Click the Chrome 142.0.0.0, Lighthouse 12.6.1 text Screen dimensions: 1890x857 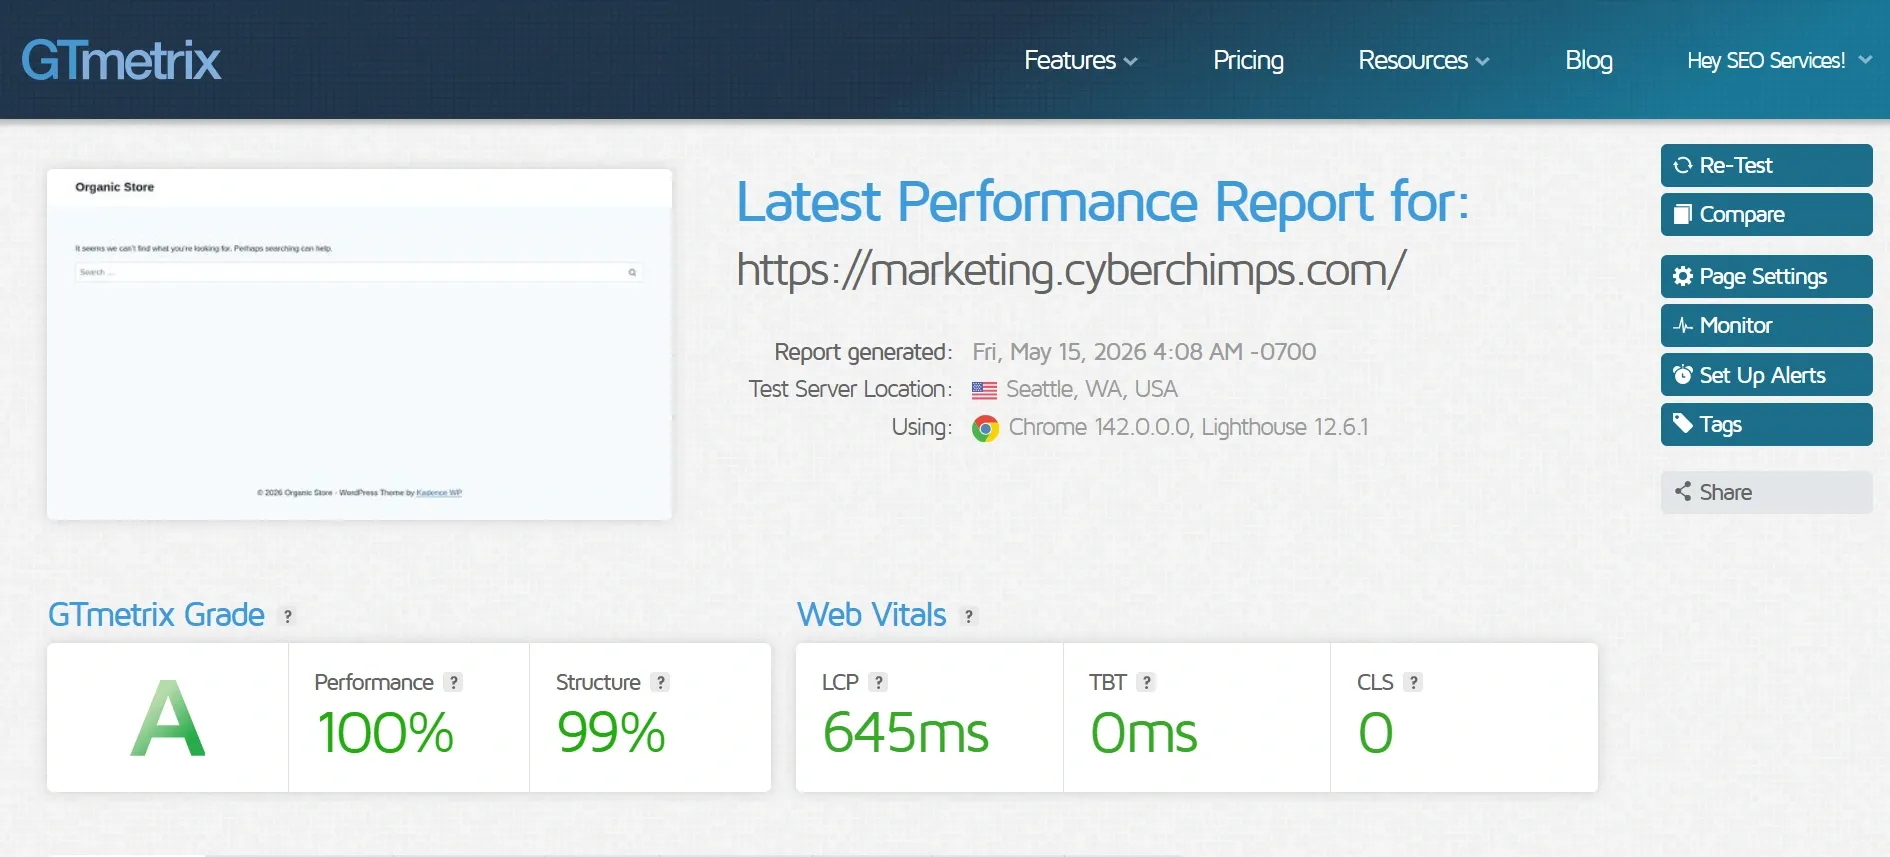tap(1188, 427)
